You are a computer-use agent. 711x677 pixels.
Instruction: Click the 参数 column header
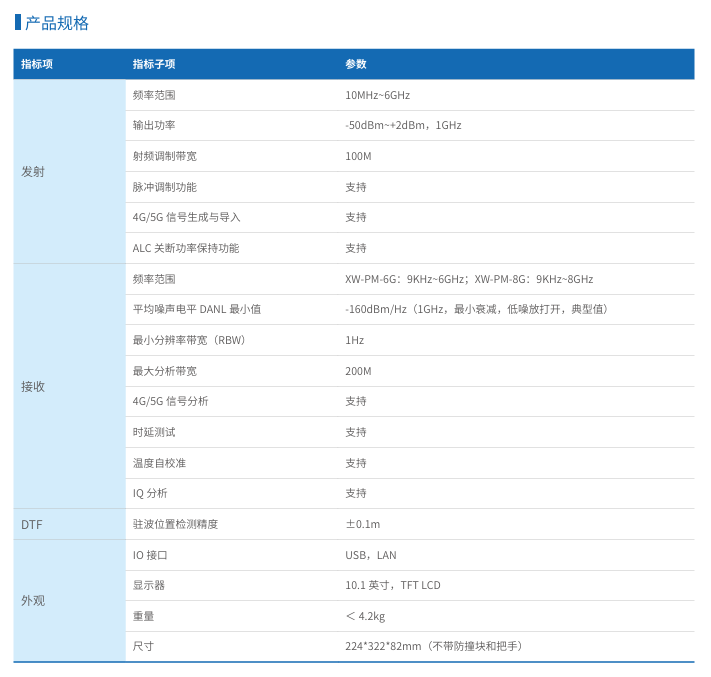pos(356,64)
